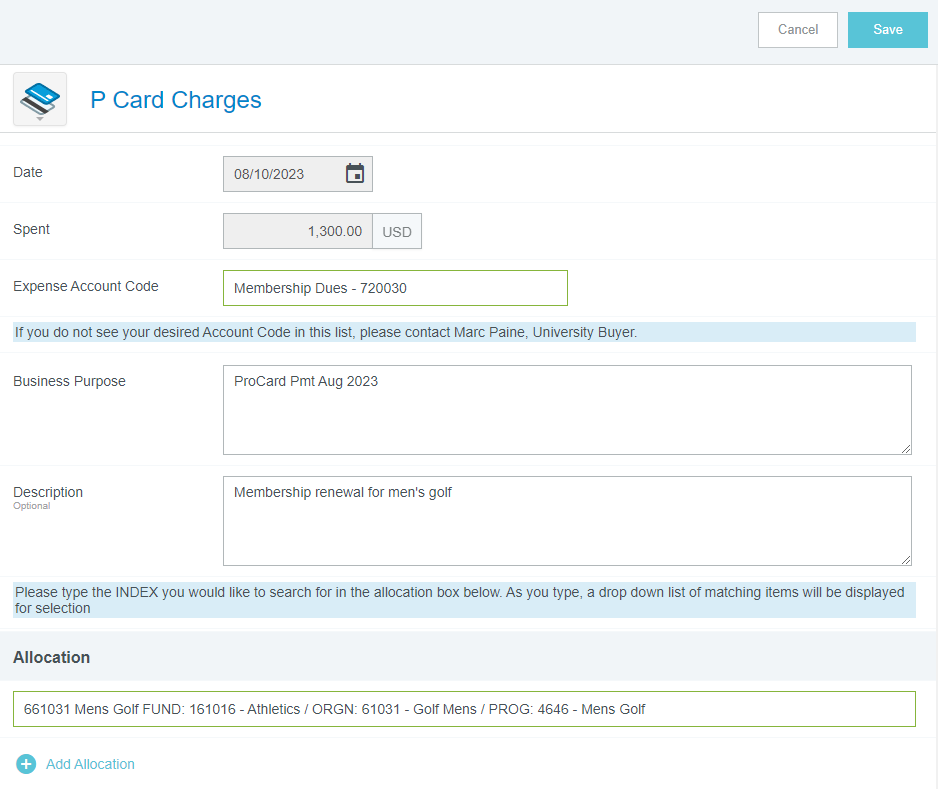The image size is (938, 789).
Task: Open the calendar date picker icon
Action: (355, 174)
